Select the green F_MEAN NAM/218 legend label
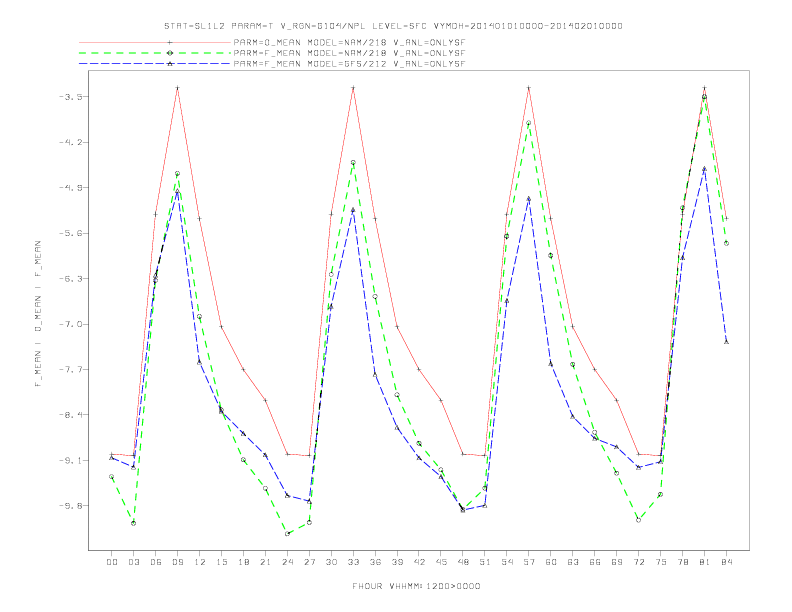The image size is (792, 612). [x=350, y=53]
